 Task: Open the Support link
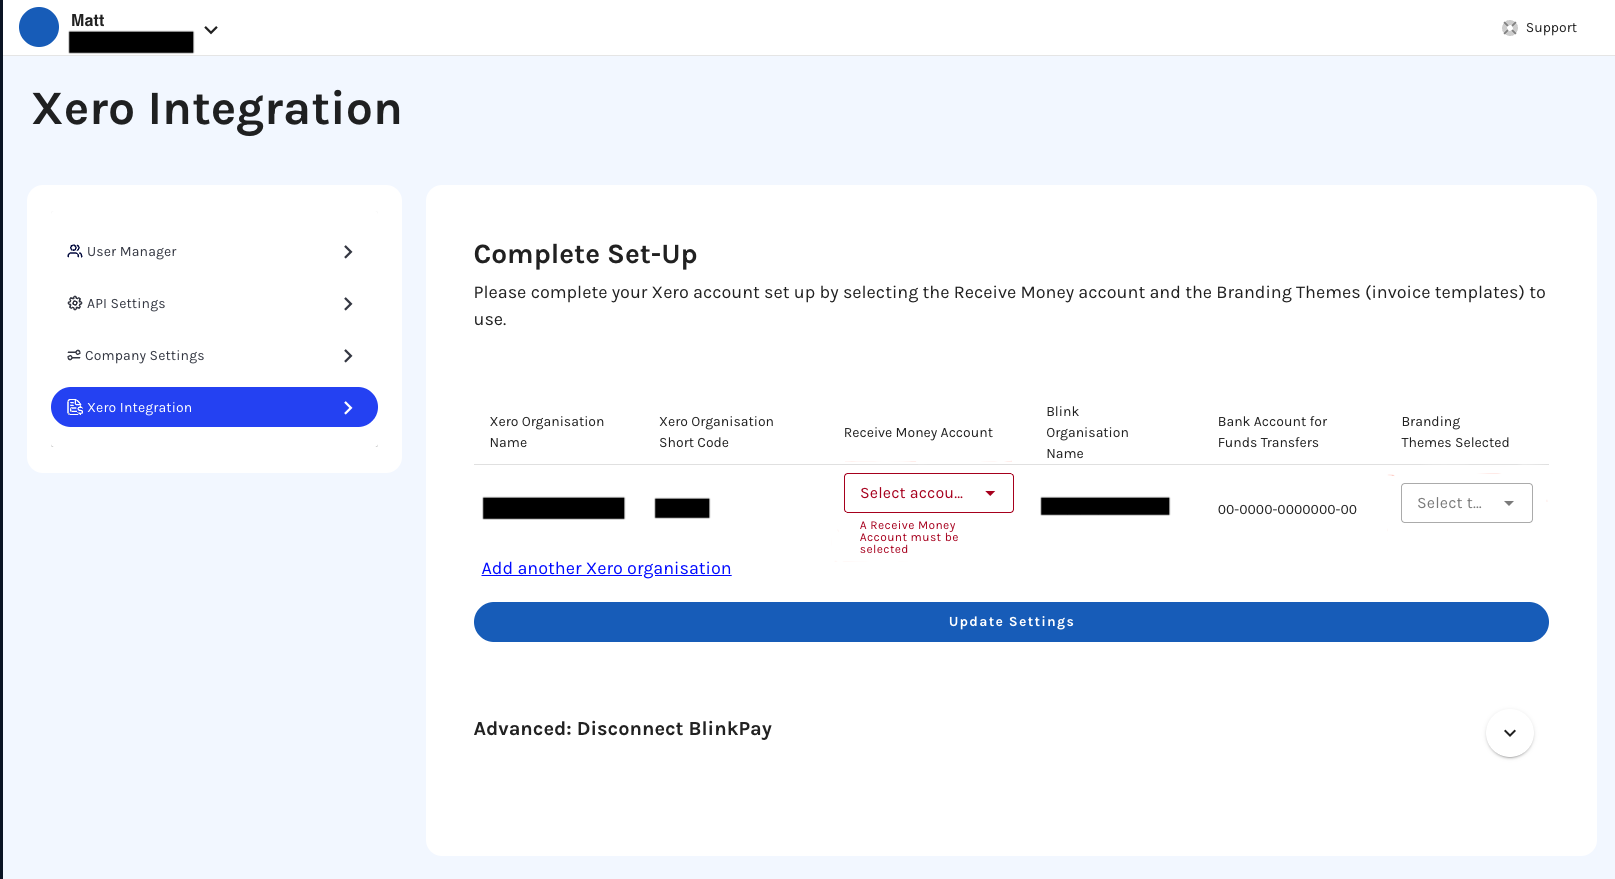(x=1540, y=28)
